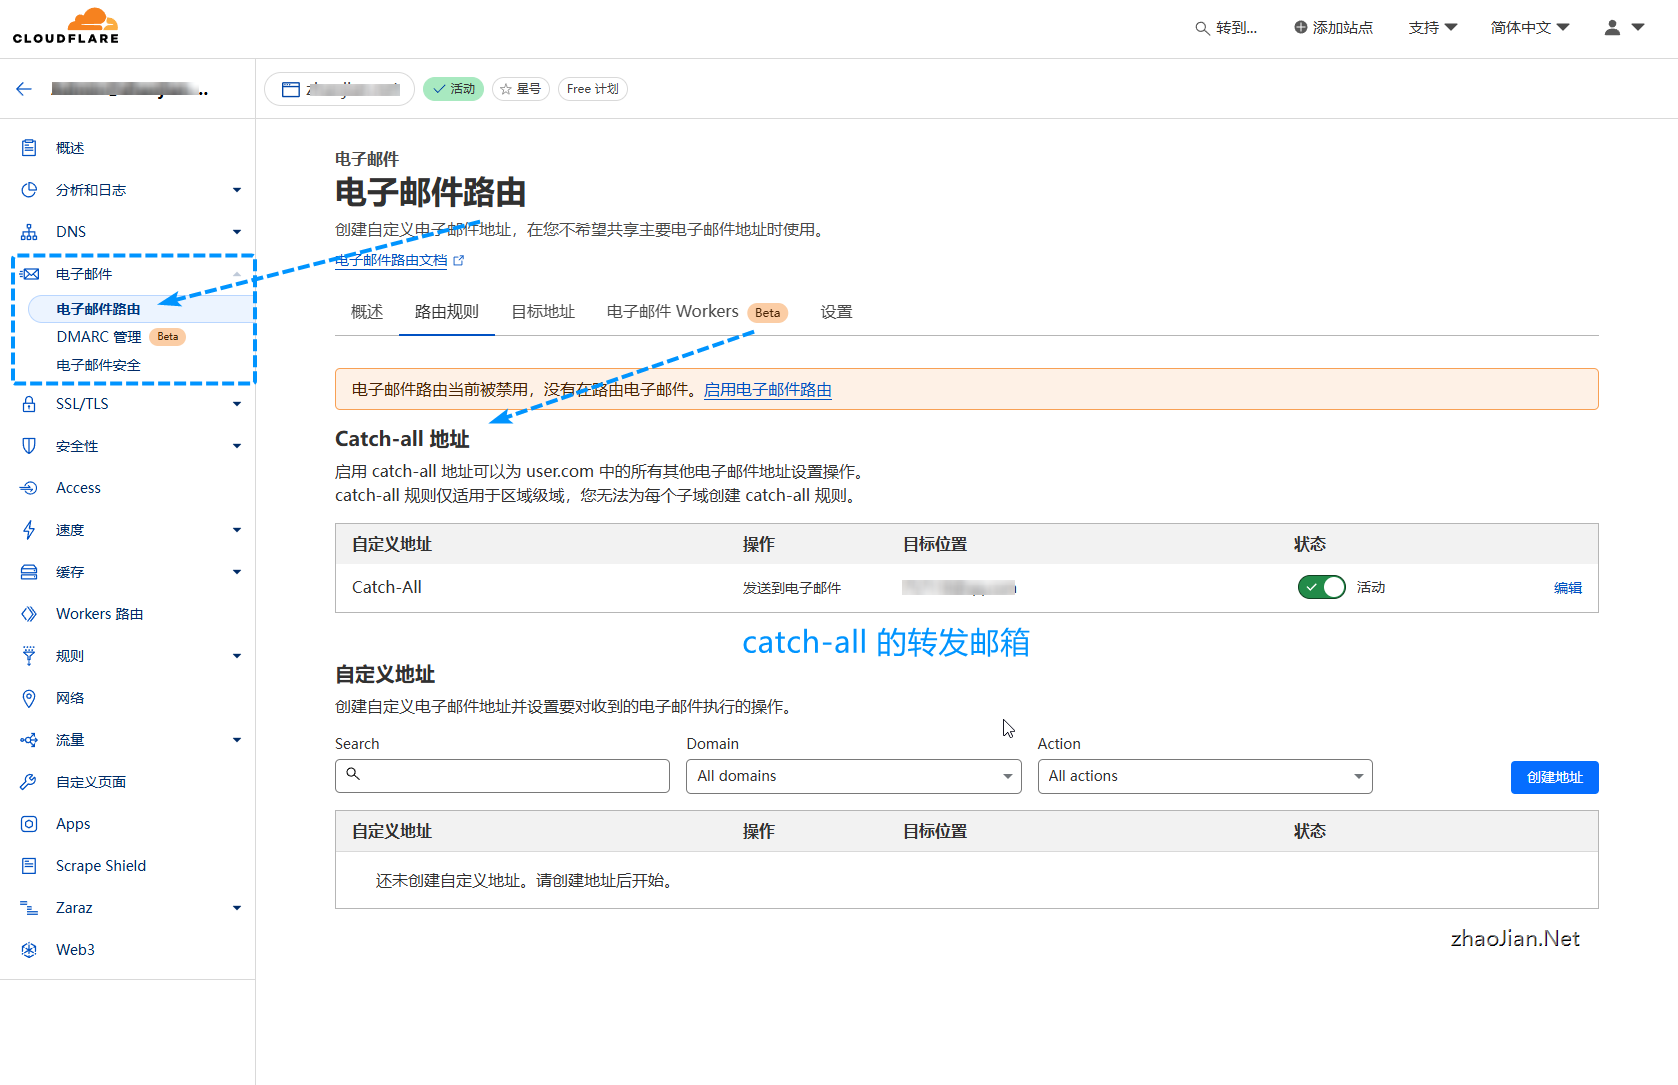Open the All actions dropdown

(1203, 776)
